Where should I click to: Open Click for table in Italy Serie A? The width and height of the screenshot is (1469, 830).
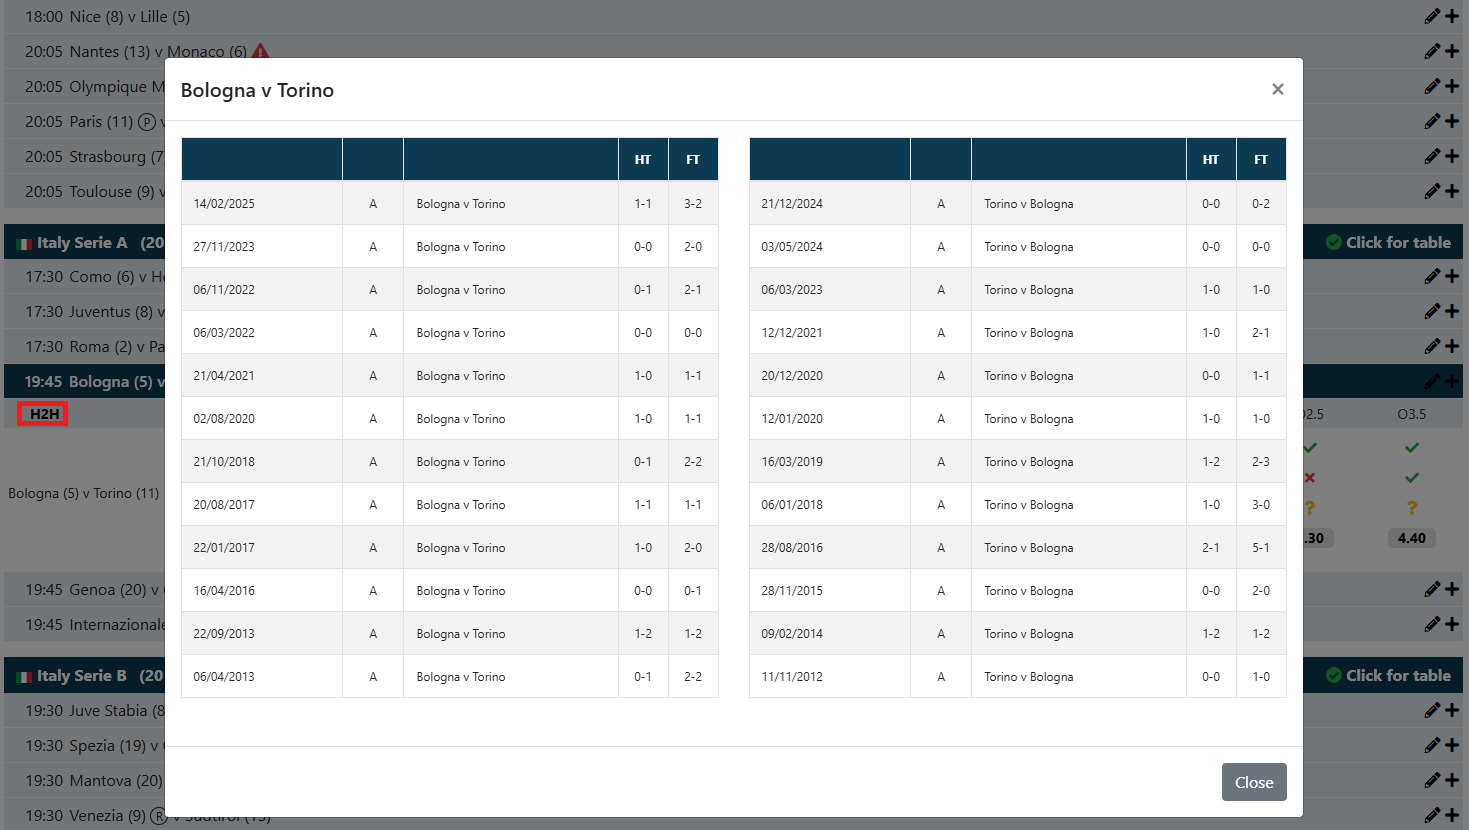click(x=1388, y=242)
